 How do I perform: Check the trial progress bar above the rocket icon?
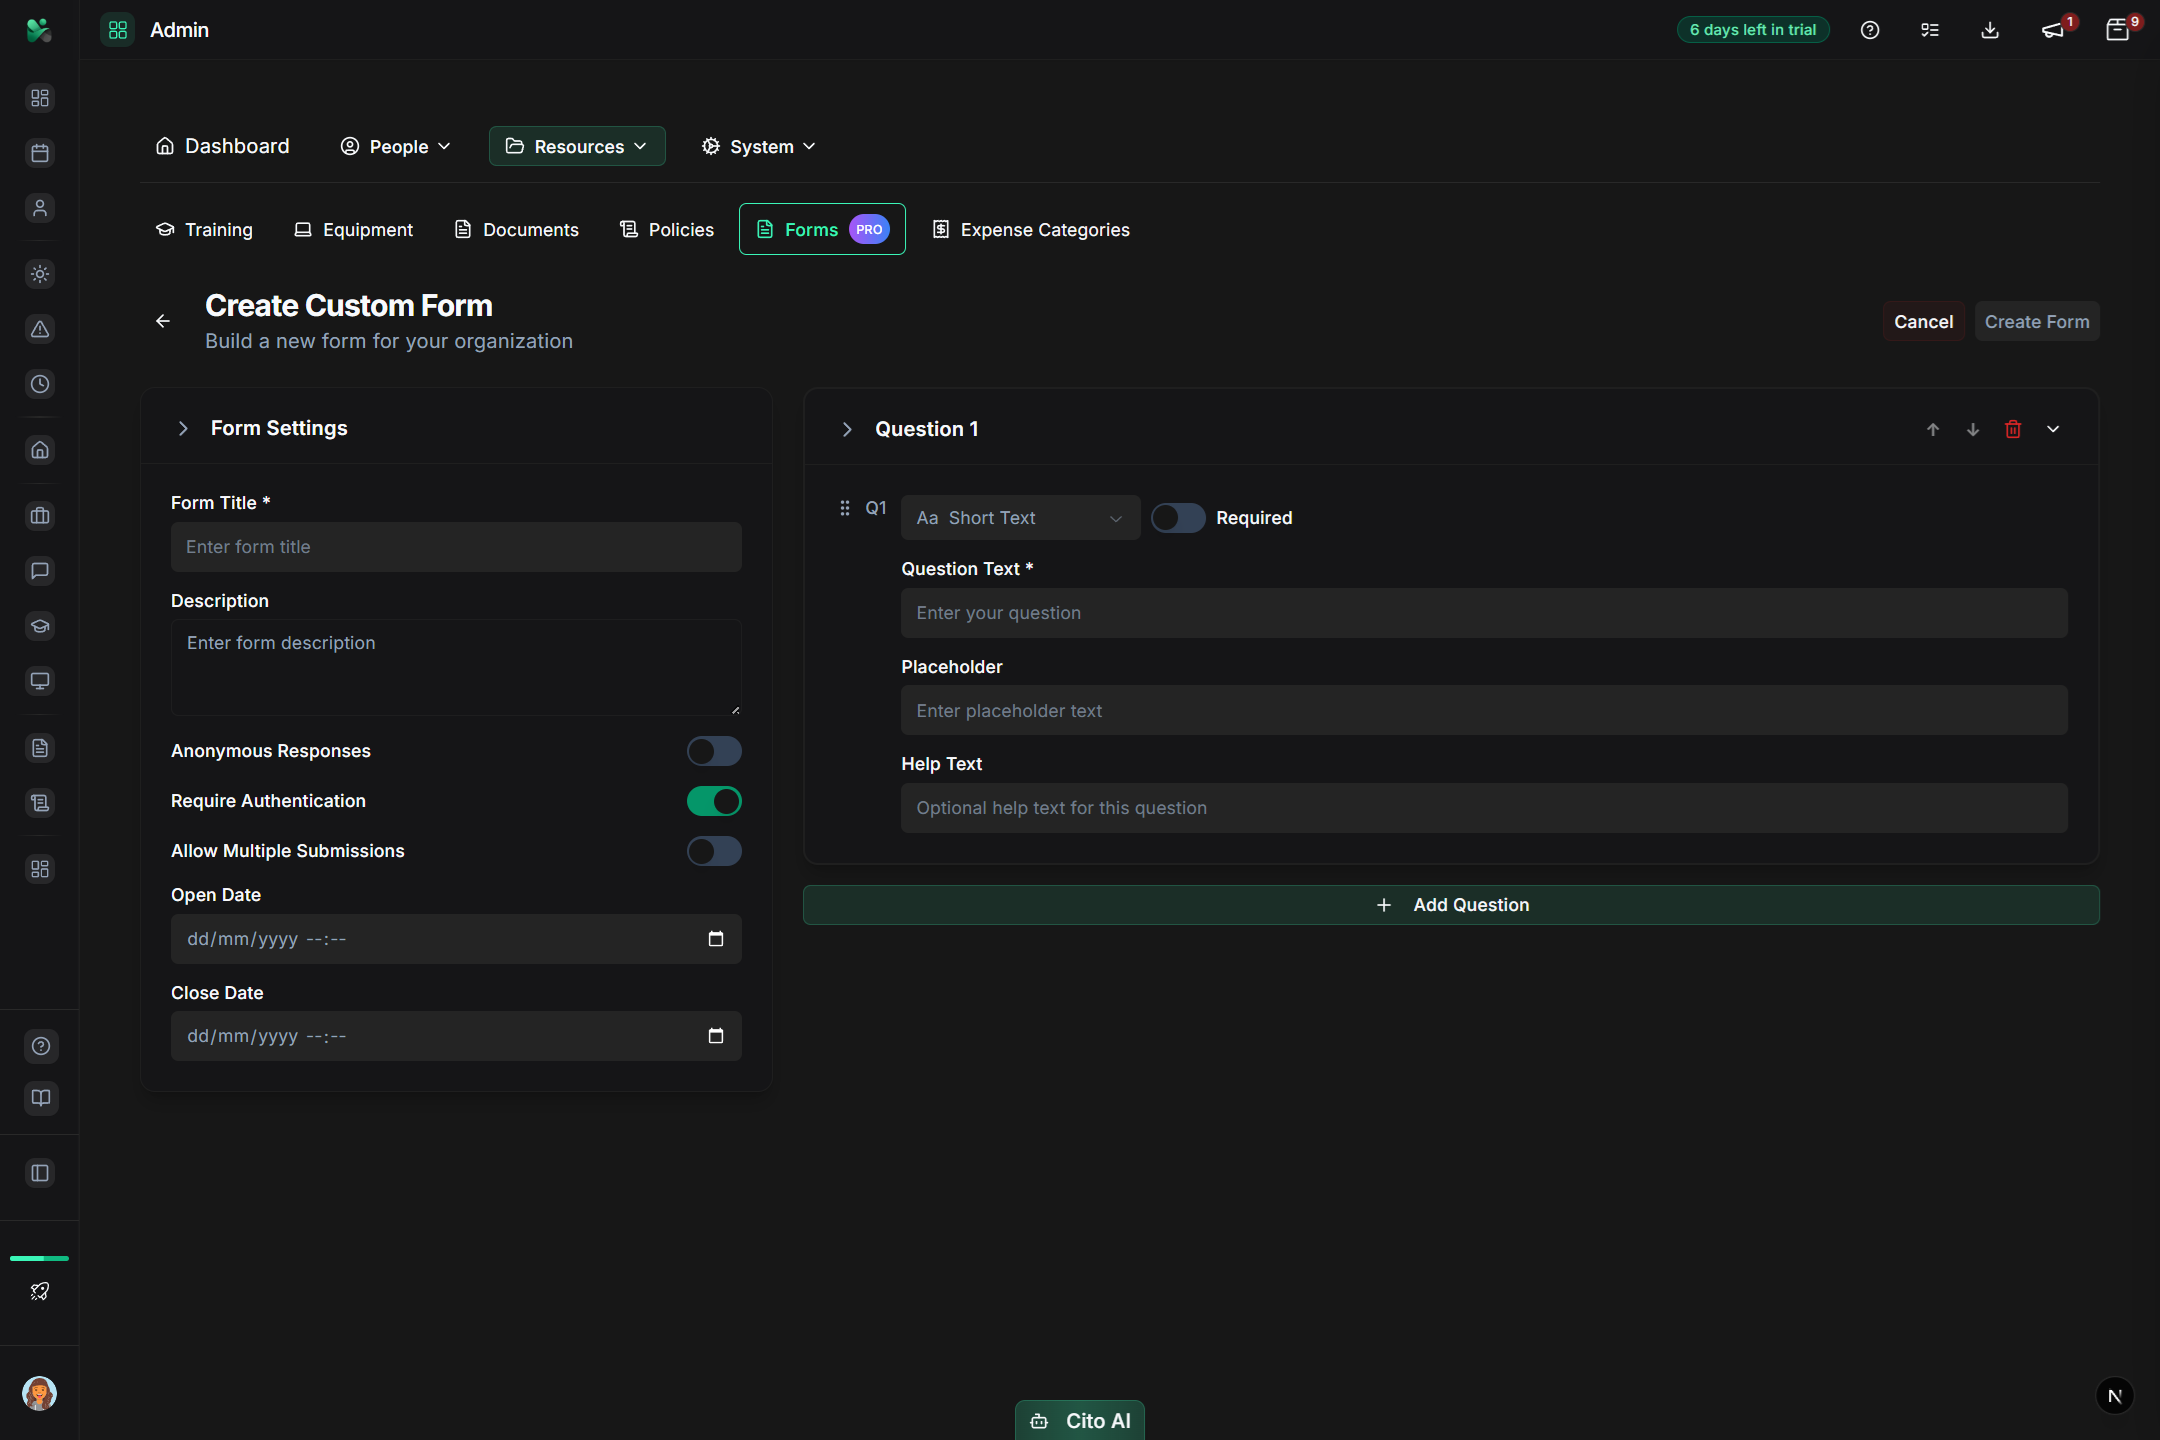[40, 1258]
